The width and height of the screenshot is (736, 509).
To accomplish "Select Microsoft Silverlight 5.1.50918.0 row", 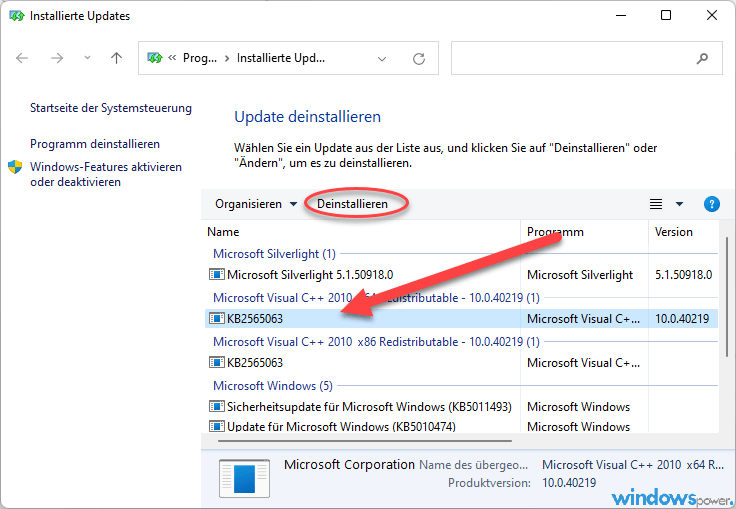I will (462, 275).
